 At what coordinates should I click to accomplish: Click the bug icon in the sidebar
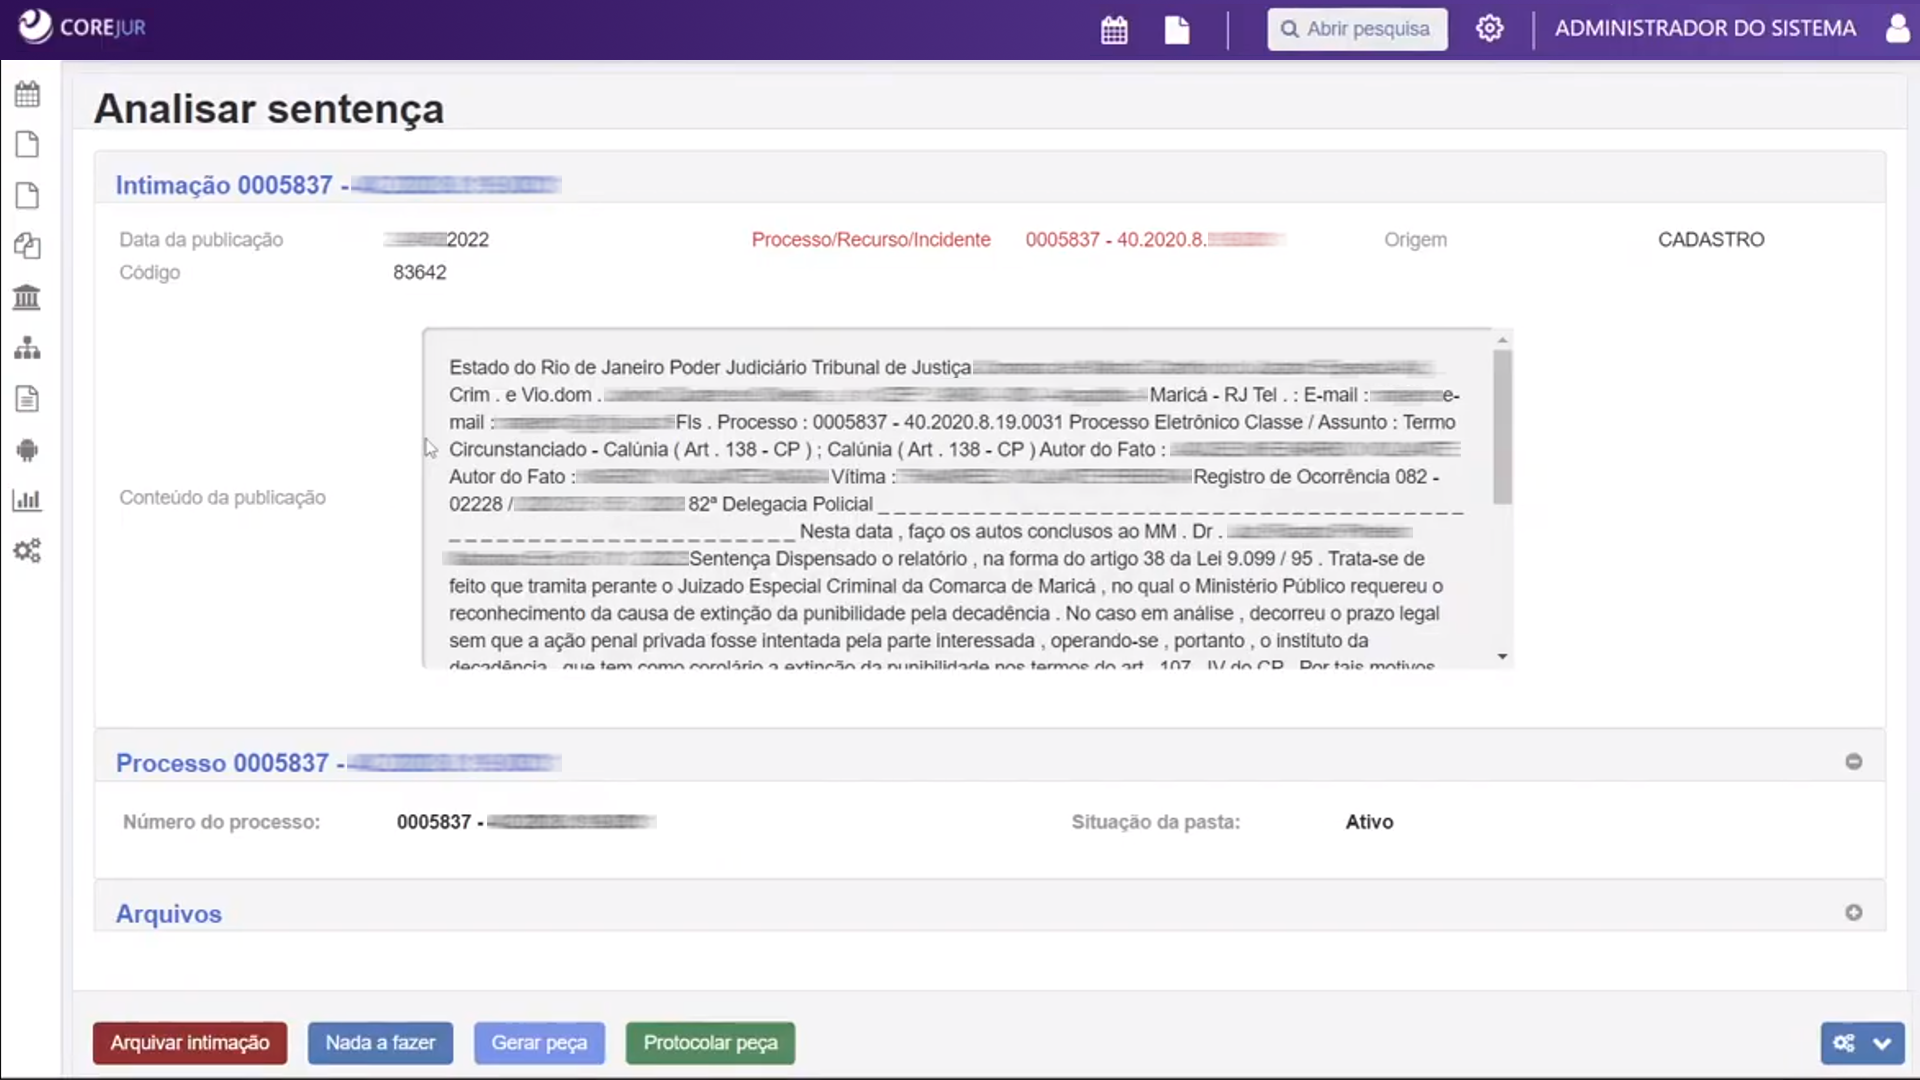(x=27, y=450)
